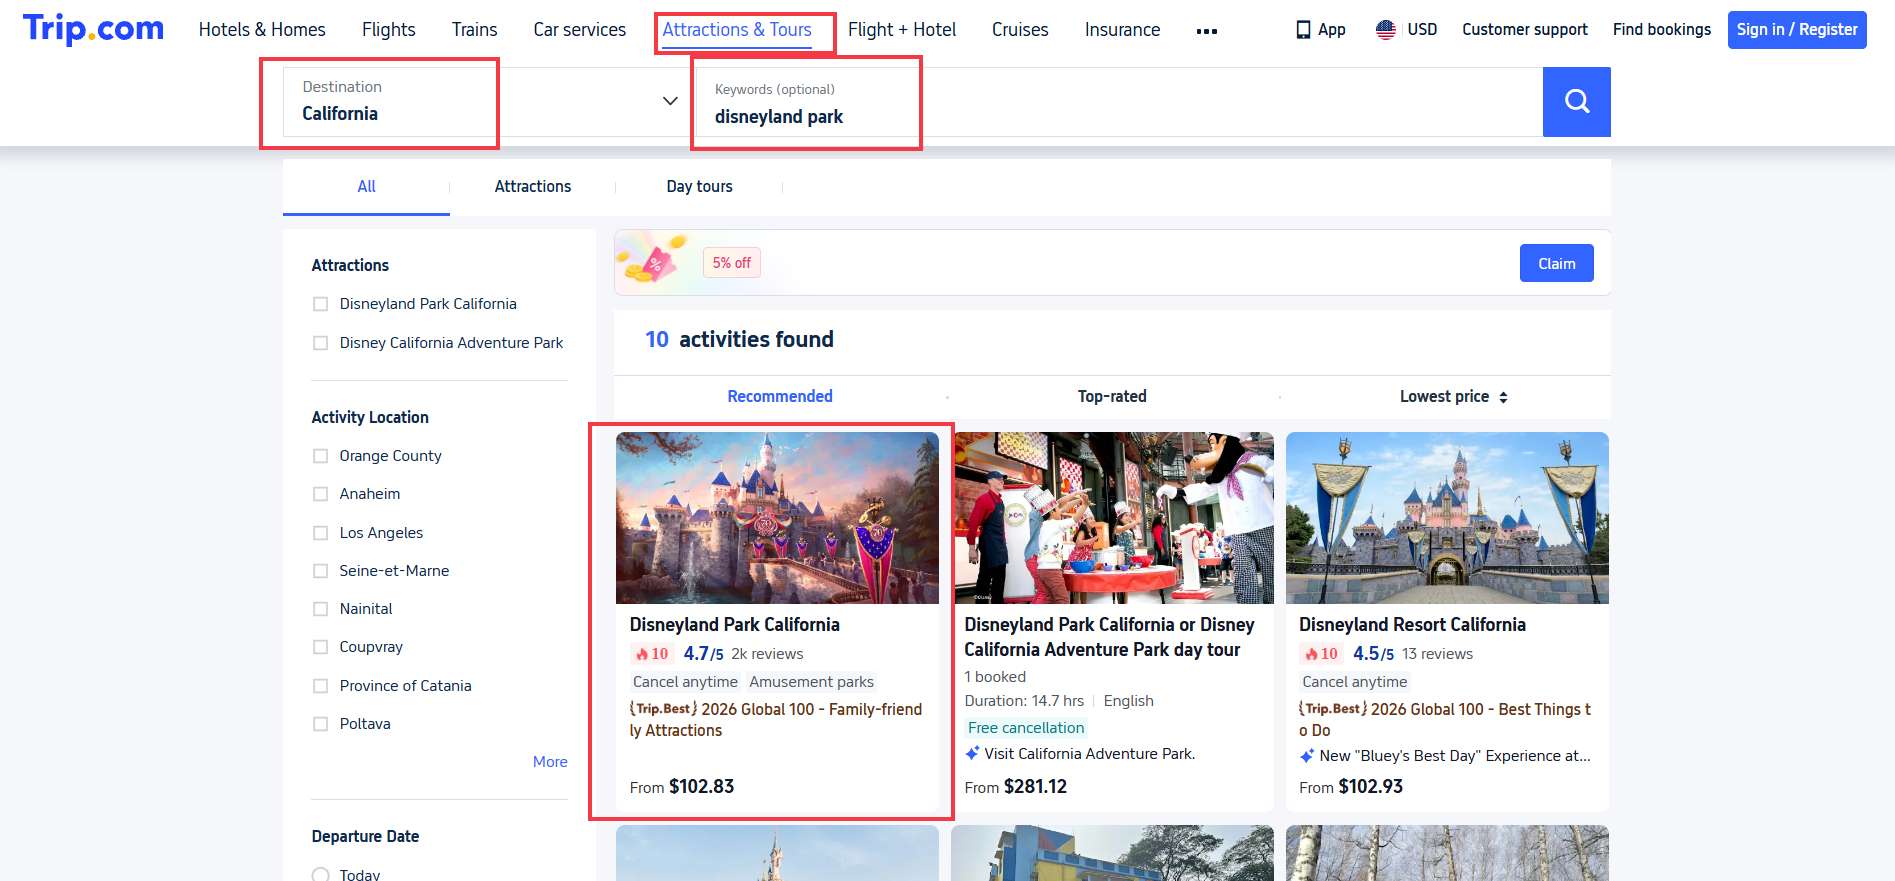Open Car services menu
Screen dimensions: 1895x881
579,30
